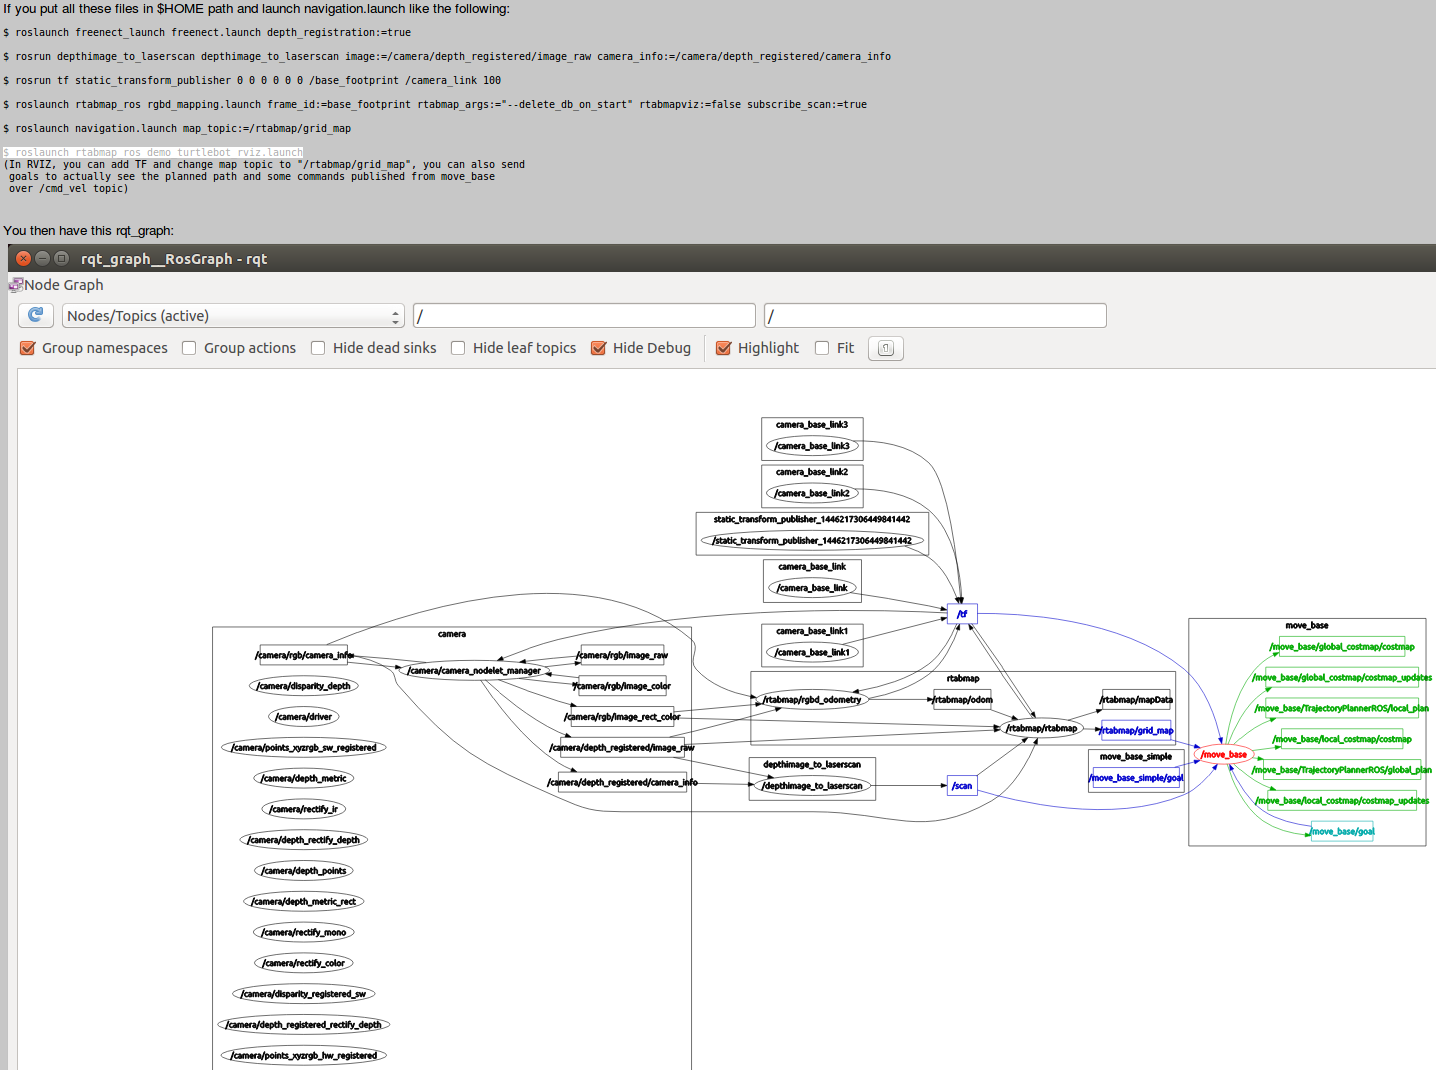Open the Nodes/Topics (active) dropdown

tap(233, 316)
